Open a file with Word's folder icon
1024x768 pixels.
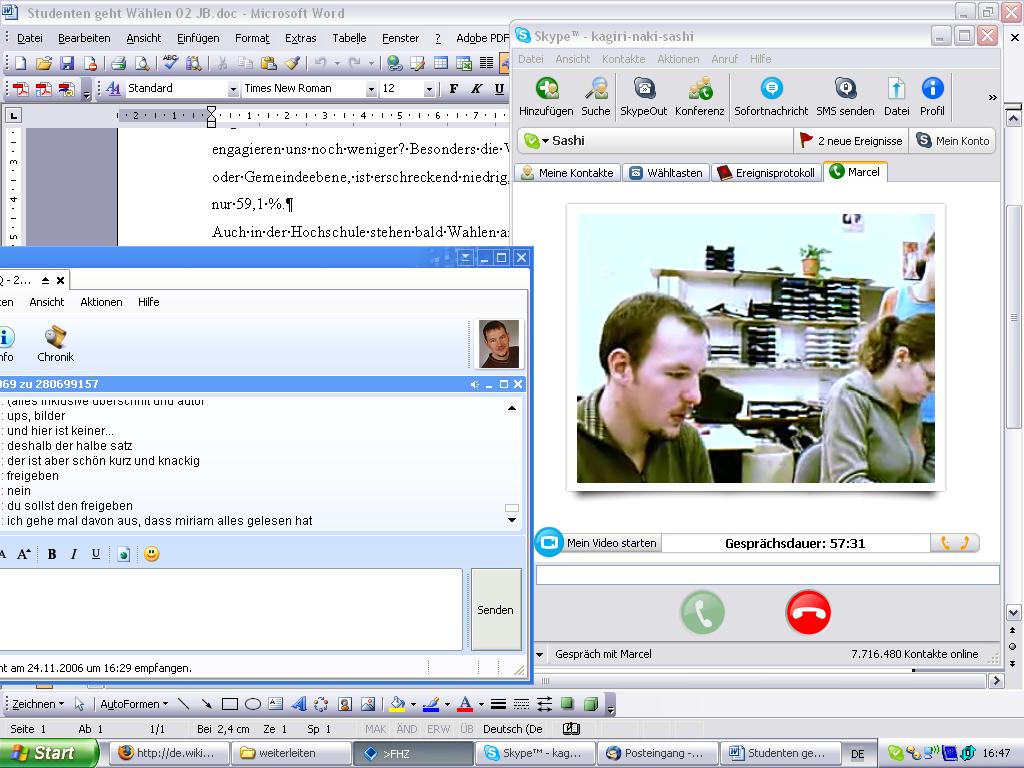pos(43,63)
